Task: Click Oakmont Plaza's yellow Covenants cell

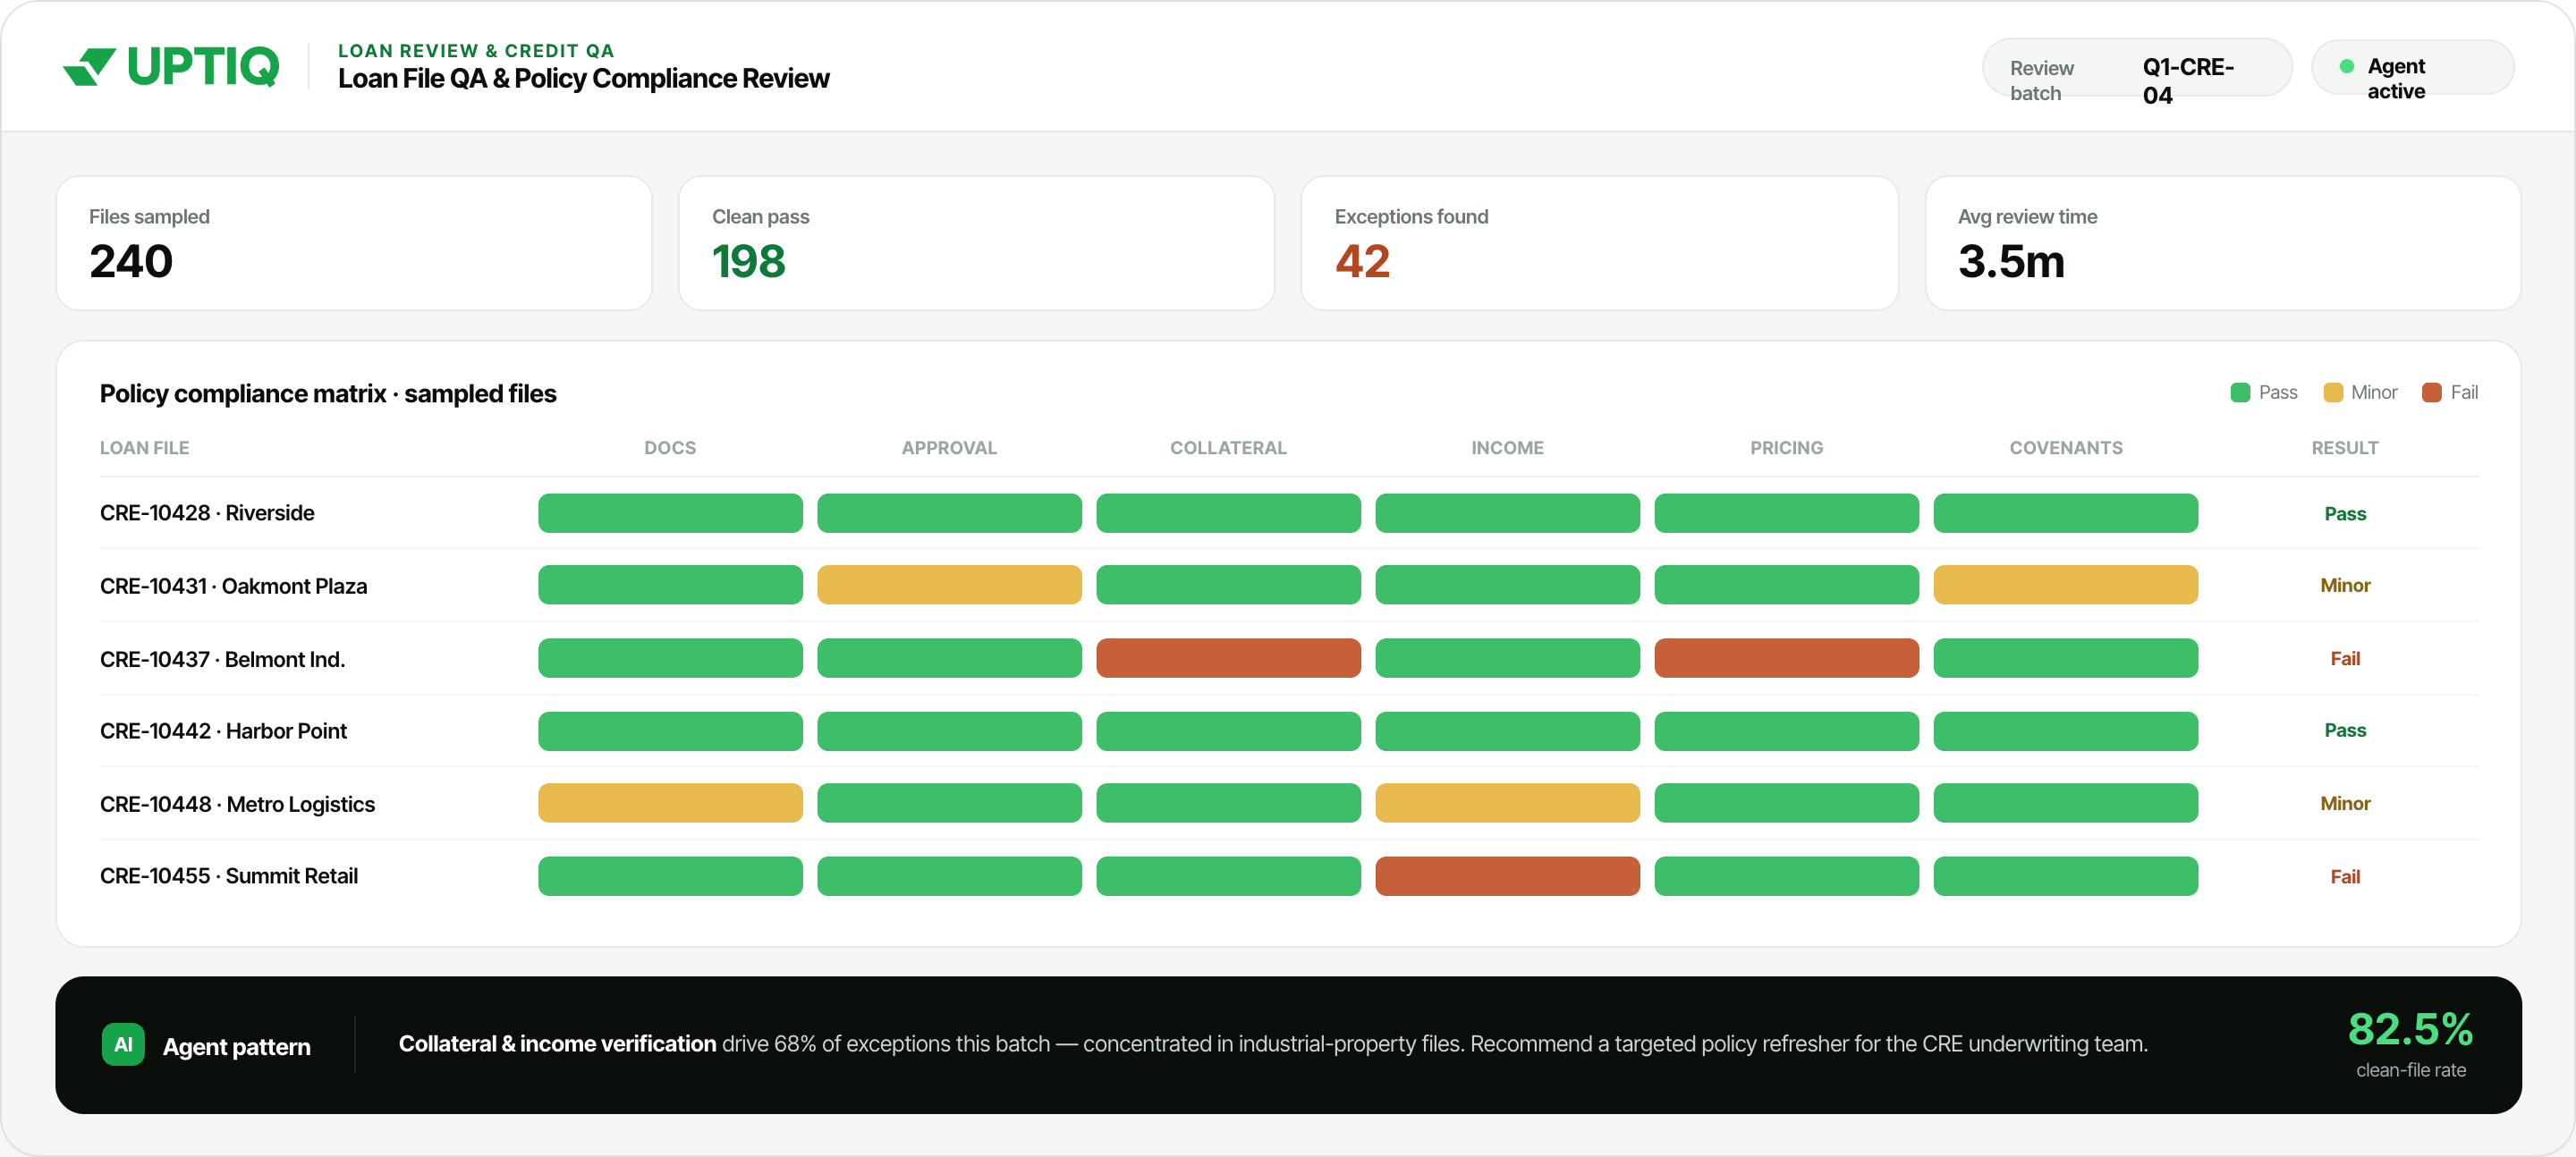Action: [2065, 585]
